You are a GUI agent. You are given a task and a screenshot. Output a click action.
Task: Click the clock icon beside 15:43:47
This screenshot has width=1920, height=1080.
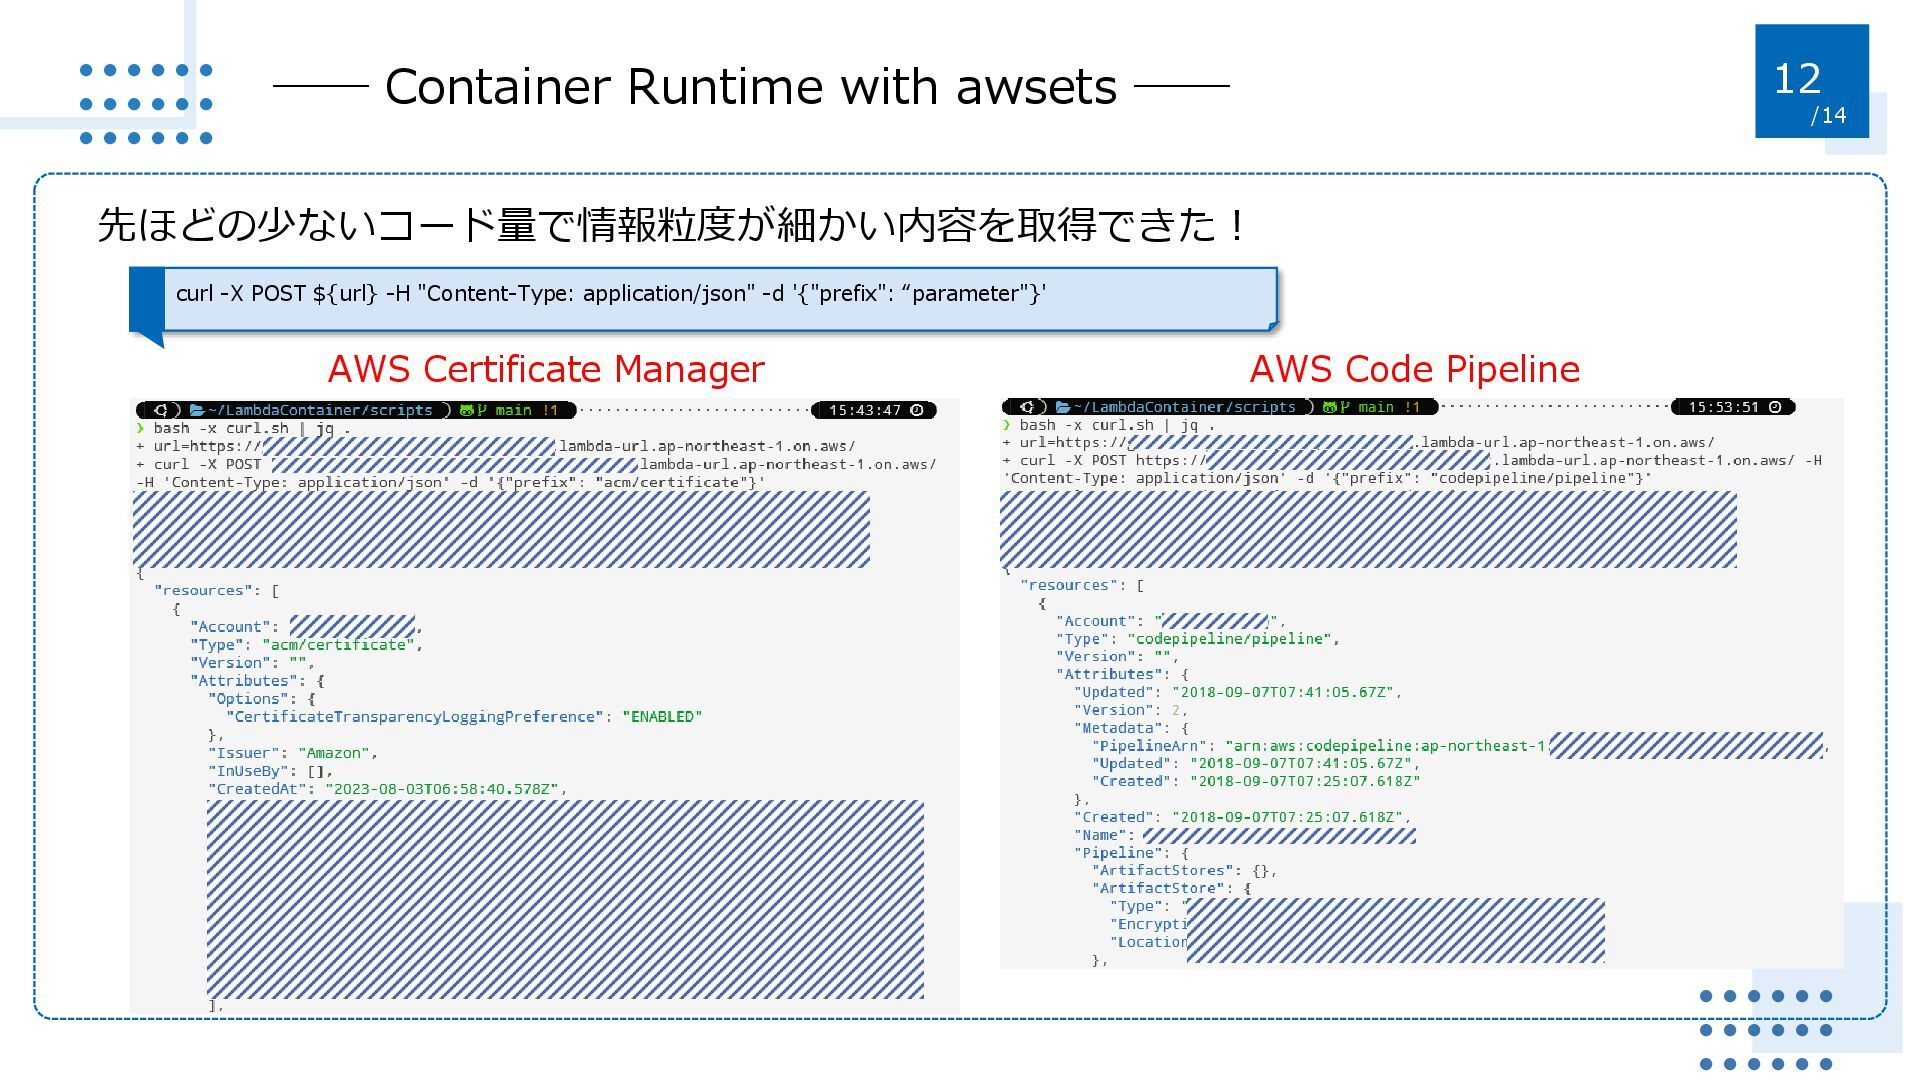[917, 410]
